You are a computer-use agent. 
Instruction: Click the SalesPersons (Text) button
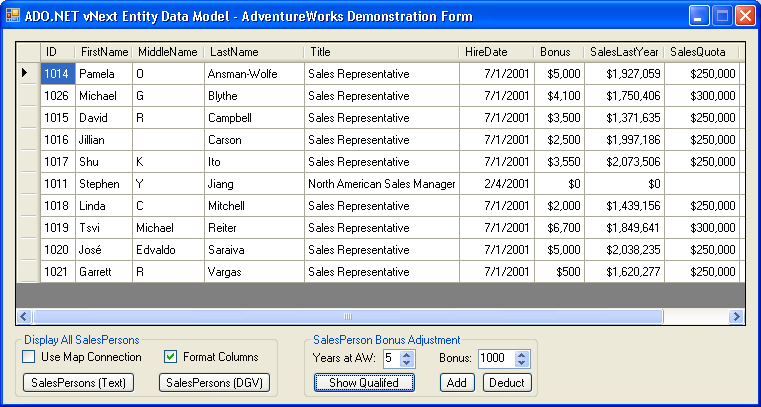click(x=79, y=383)
